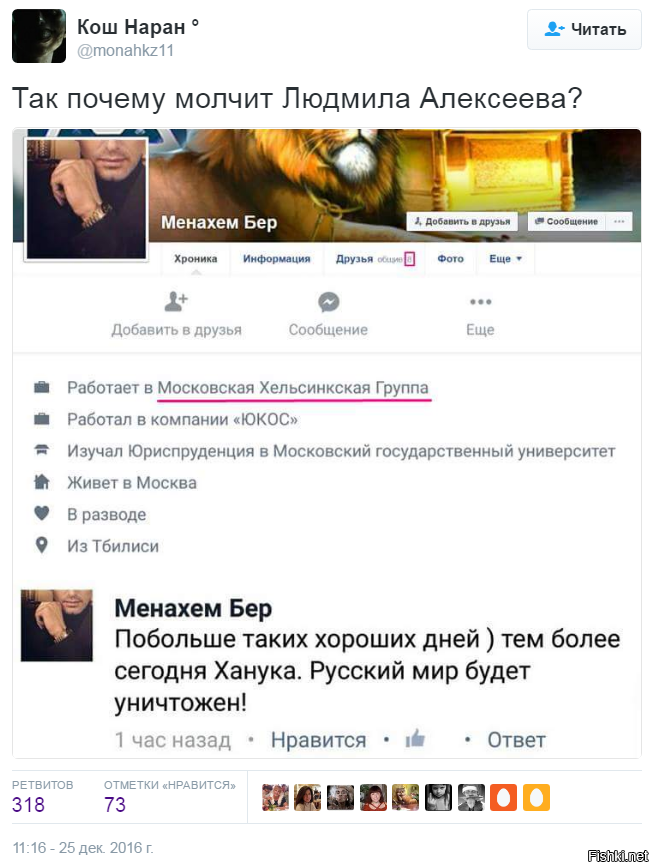Click the briefcase icon beside Работает в

pyautogui.click(x=42, y=387)
